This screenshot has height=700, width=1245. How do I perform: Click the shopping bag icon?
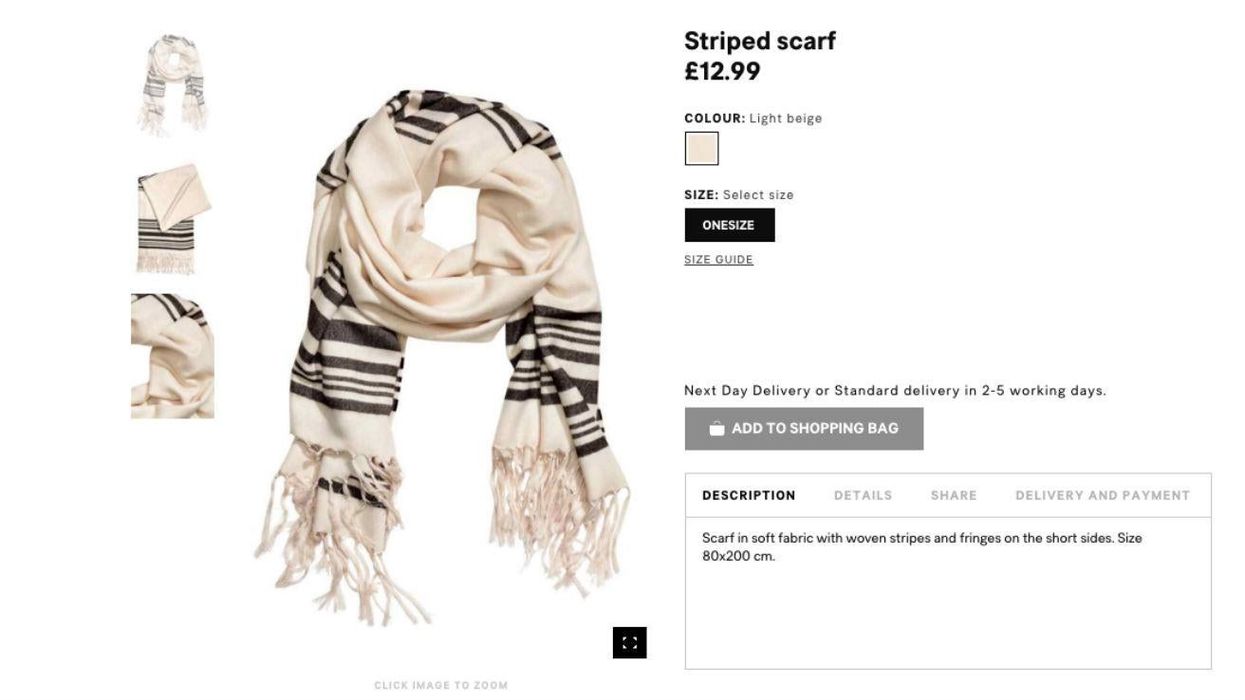pos(716,429)
